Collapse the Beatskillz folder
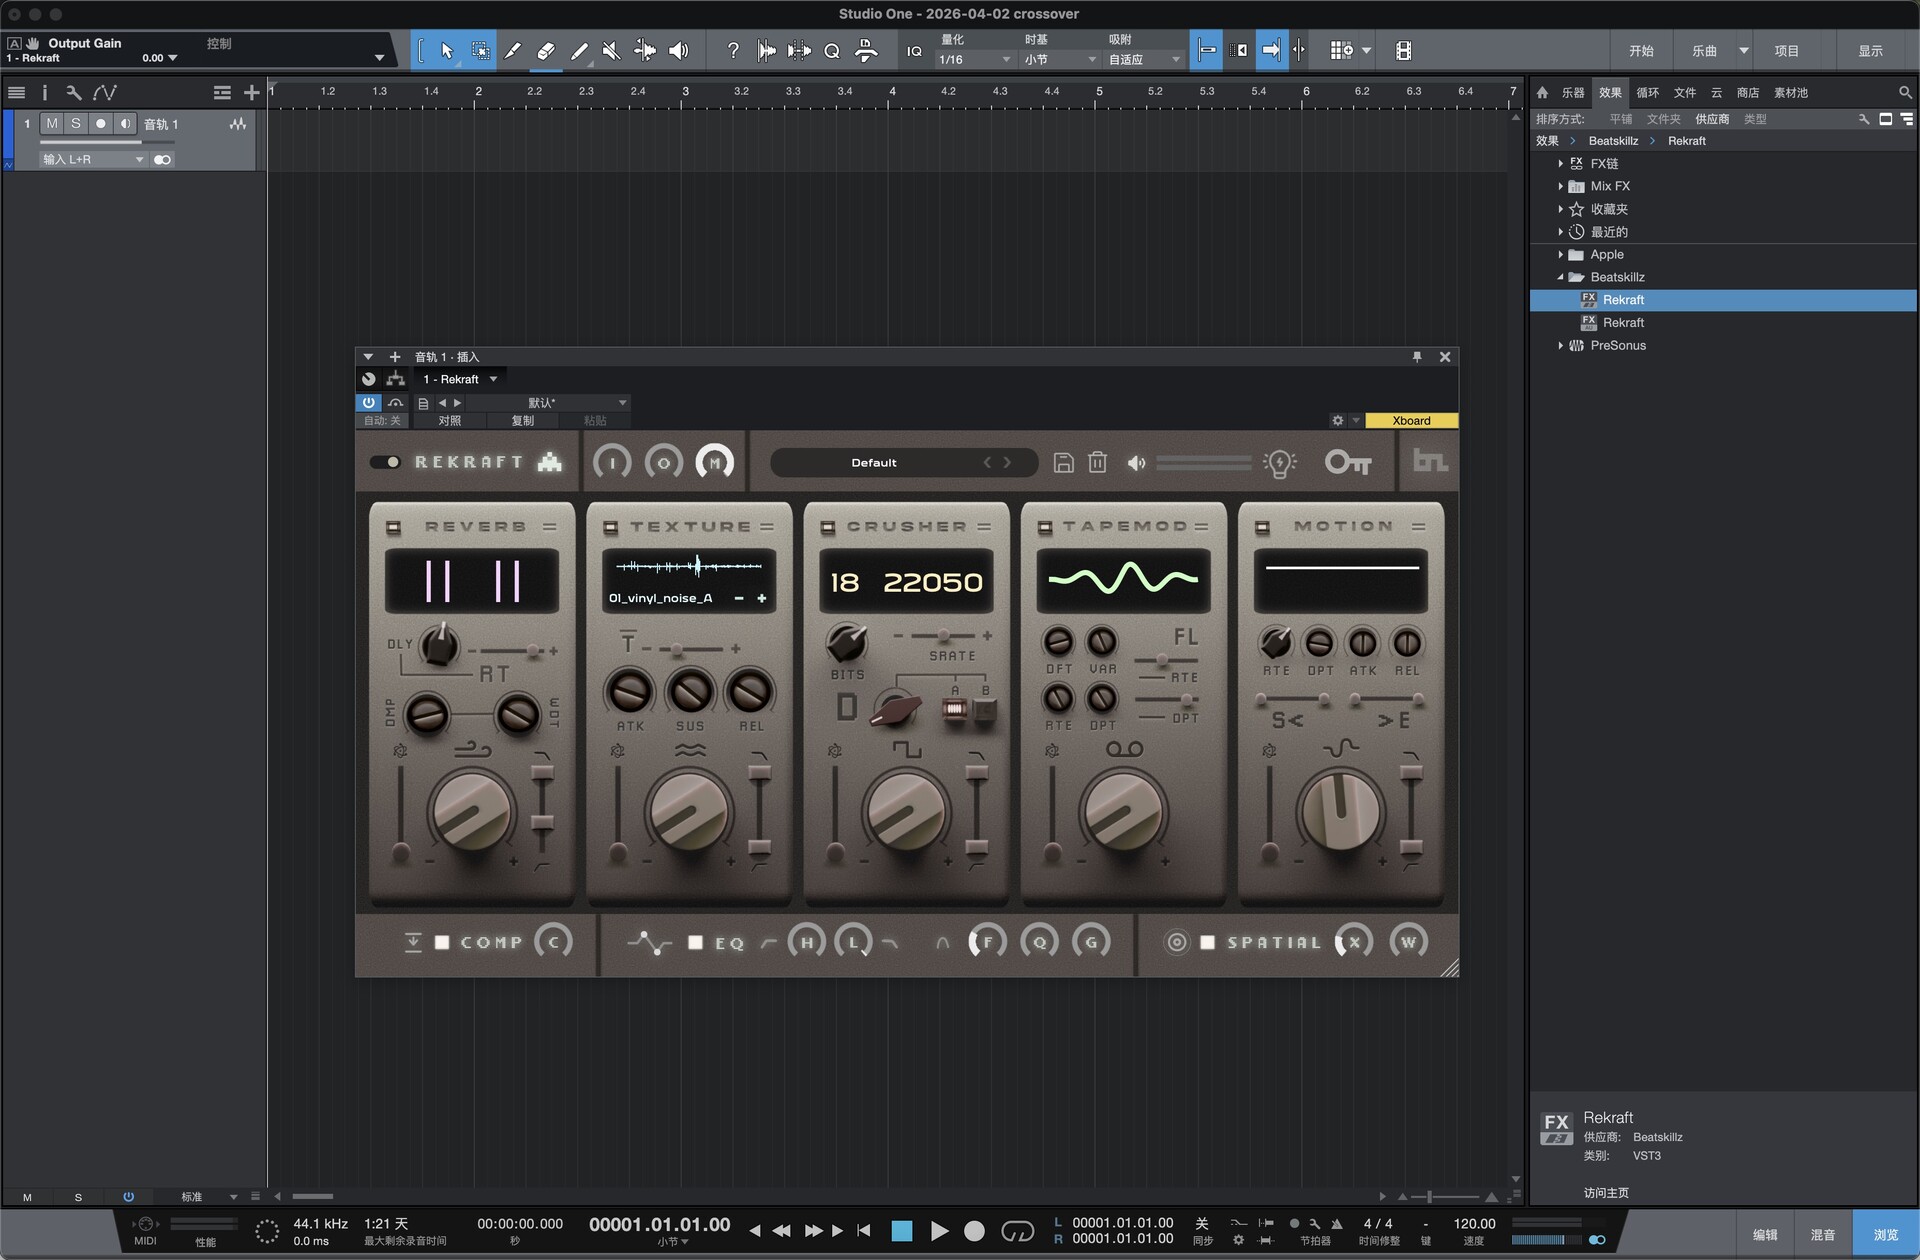1920x1260 pixels. [1560, 277]
